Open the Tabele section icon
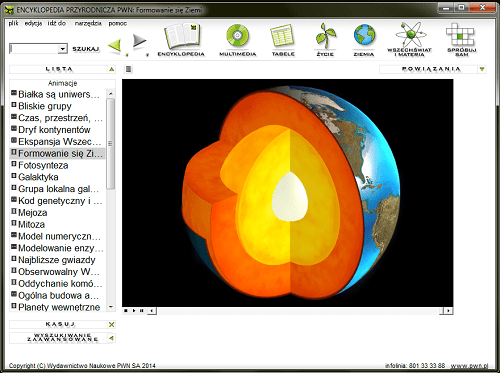500x373 pixels. [x=282, y=36]
